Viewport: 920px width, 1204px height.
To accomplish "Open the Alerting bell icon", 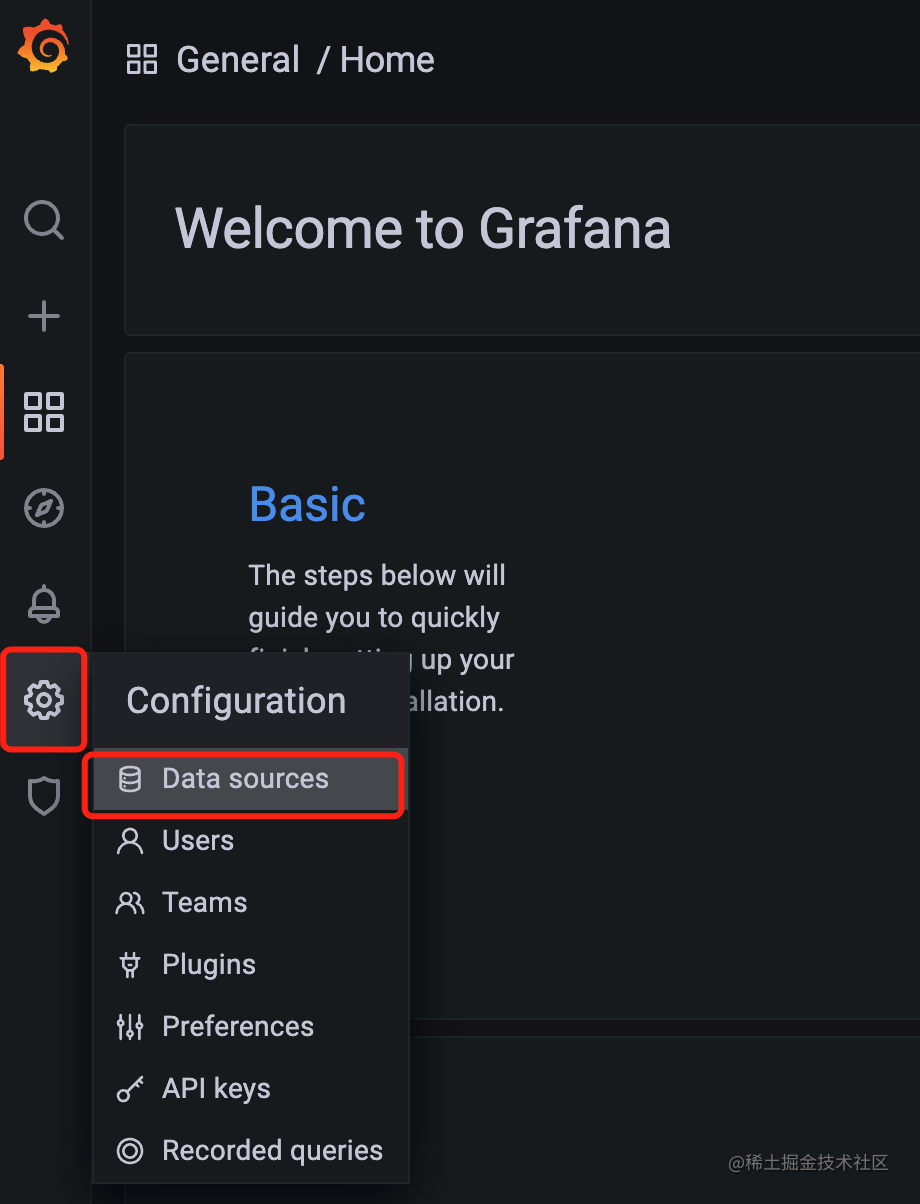I will coord(44,604).
